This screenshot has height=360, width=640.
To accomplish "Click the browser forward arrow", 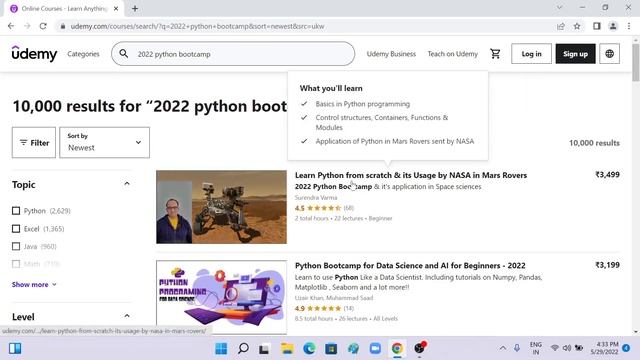I will point(27,26).
